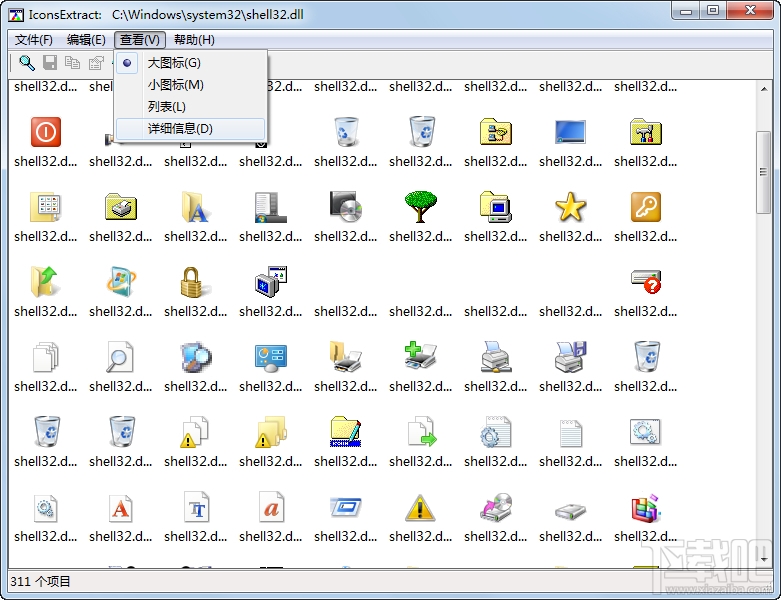Select the printer with green plus icon
This screenshot has height=600, width=781.
tap(420, 356)
